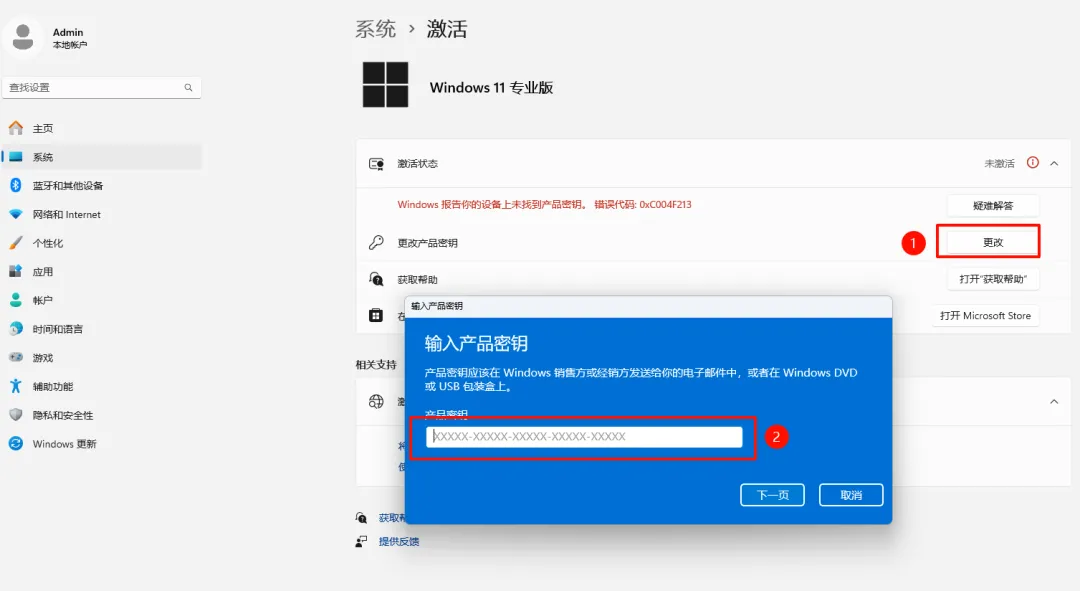Click the 打开"获取帮助" button

click(993, 279)
